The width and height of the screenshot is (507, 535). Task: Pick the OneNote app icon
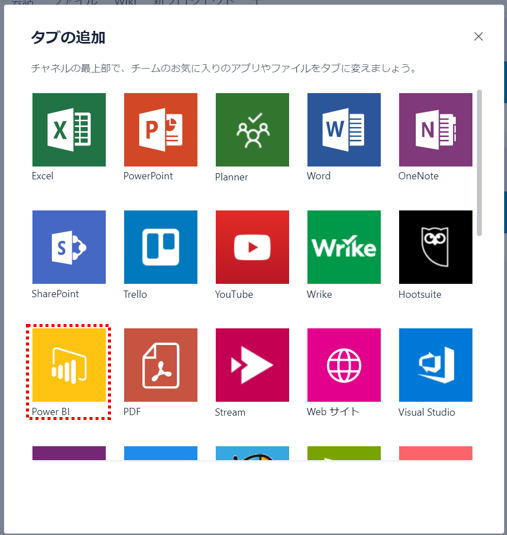pyautogui.click(x=436, y=130)
